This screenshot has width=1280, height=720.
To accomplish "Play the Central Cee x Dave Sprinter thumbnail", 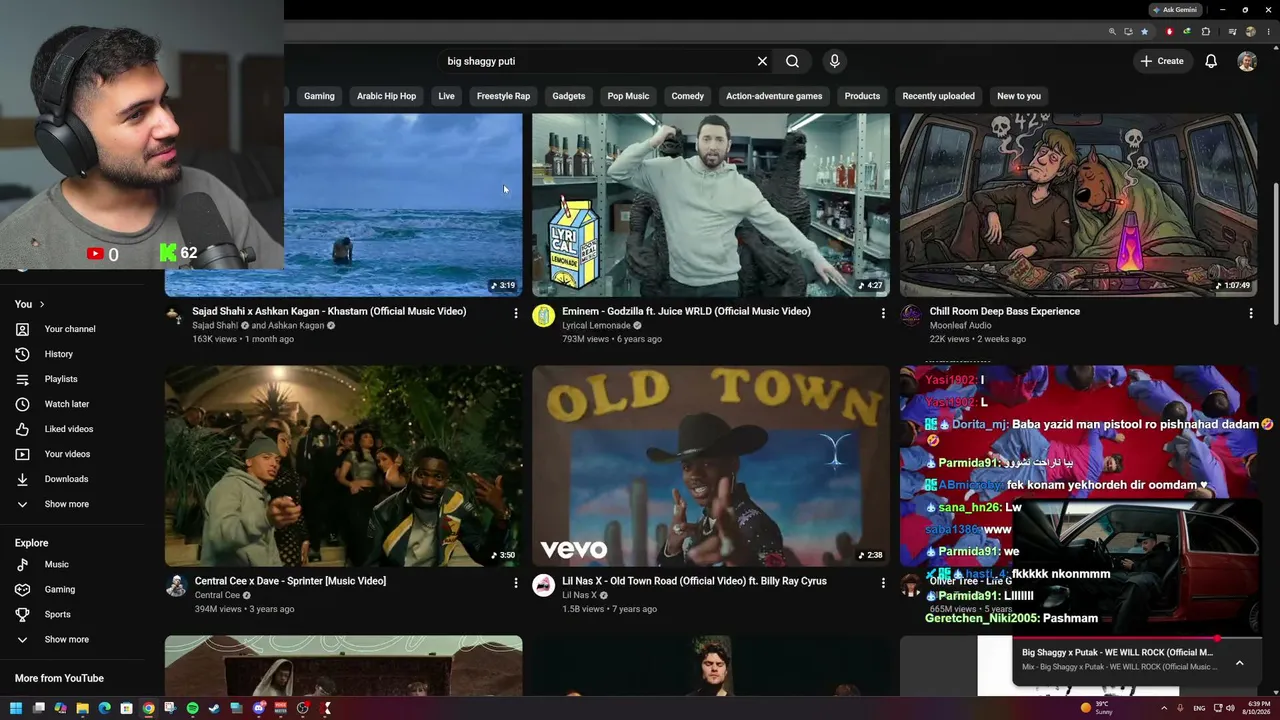I will pos(343,466).
